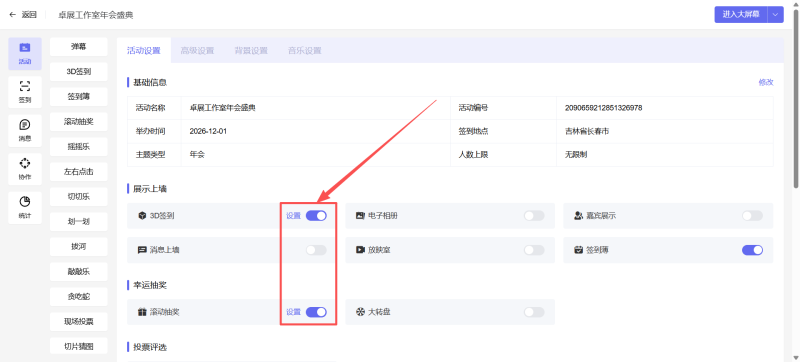Open 设置 link for 滚动抽奖
Image resolution: width=800 pixels, height=362 pixels.
tap(293, 312)
